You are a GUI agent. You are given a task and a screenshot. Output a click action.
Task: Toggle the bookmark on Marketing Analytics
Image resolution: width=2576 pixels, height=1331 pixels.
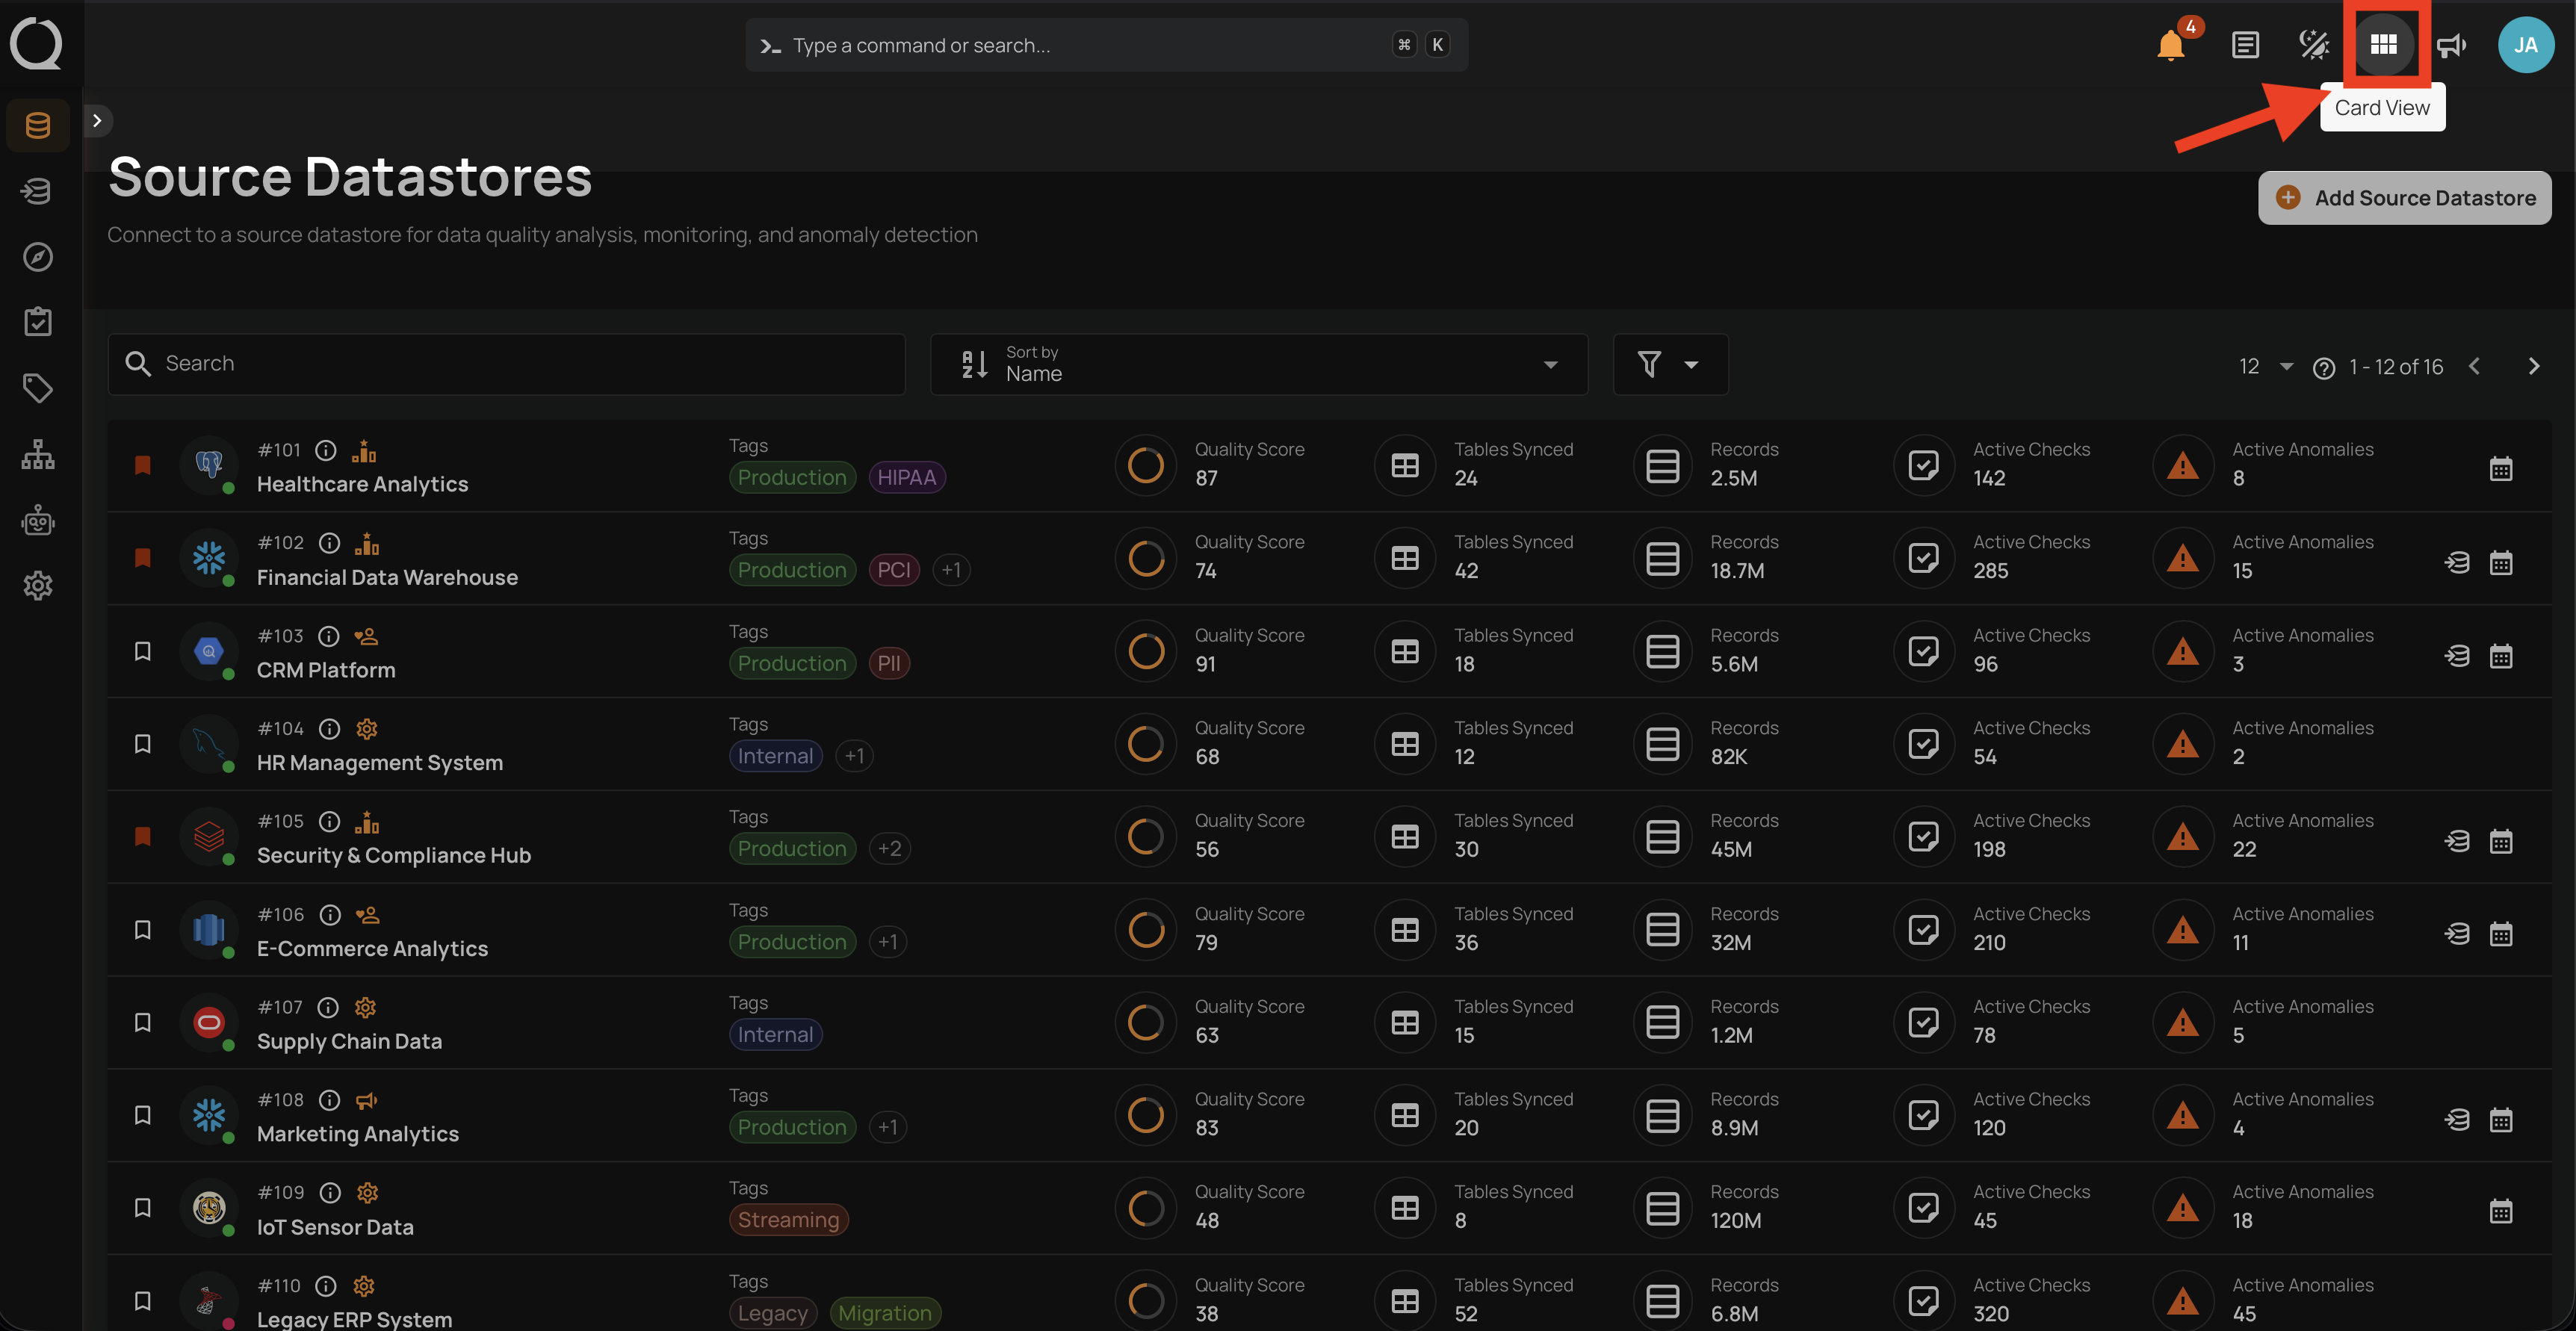coord(143,1115)
